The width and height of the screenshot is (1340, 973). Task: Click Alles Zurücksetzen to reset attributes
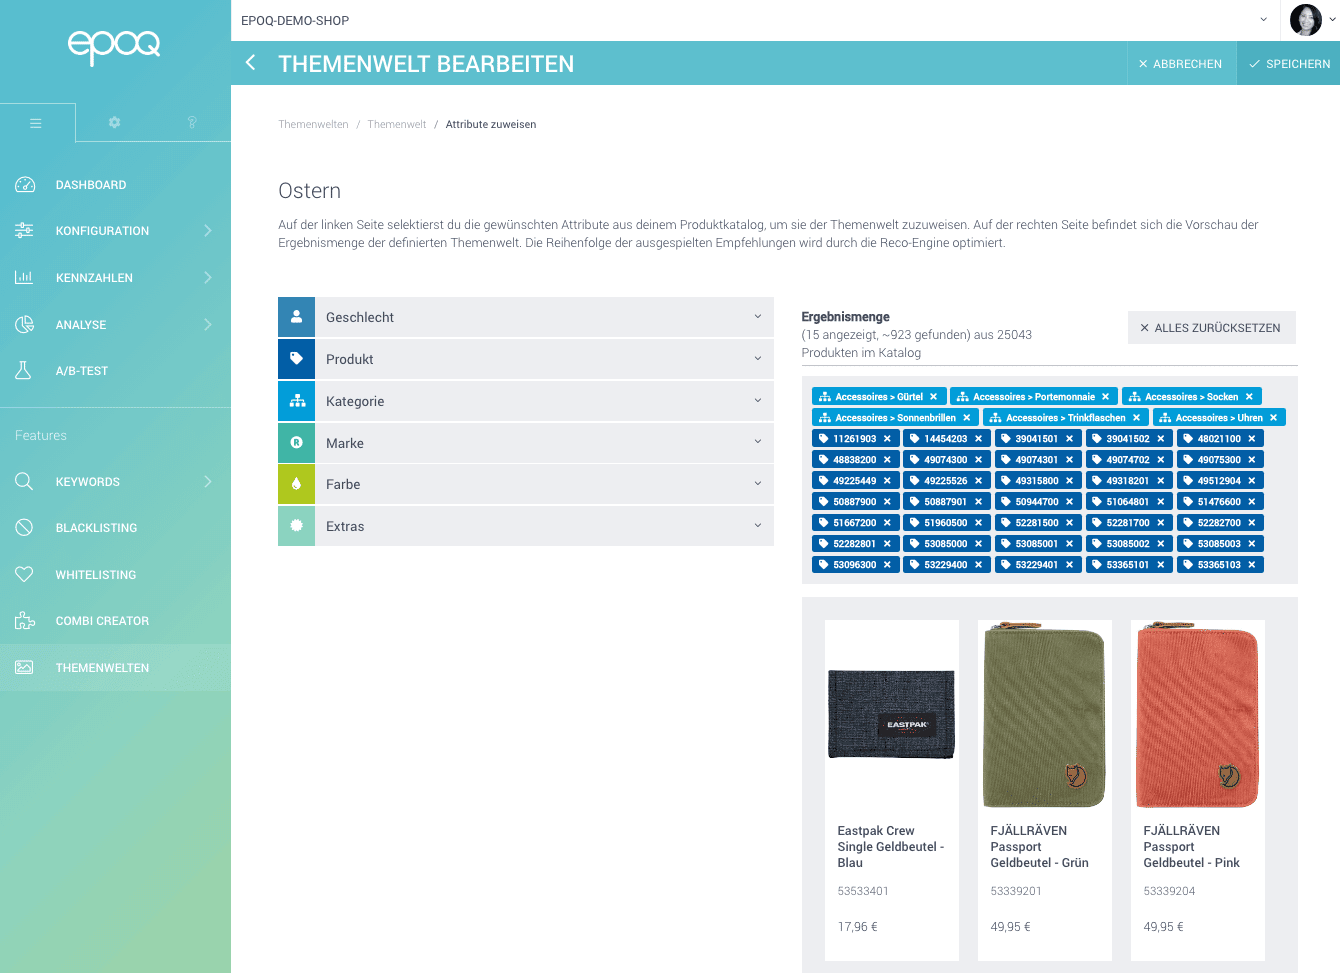click(x=1211, y=328)
